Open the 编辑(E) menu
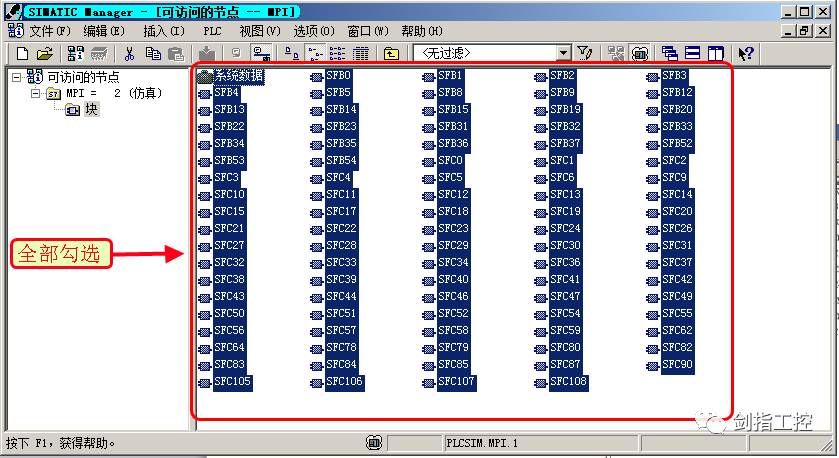Viewport: 839px width, 458px height. [104, 31]
